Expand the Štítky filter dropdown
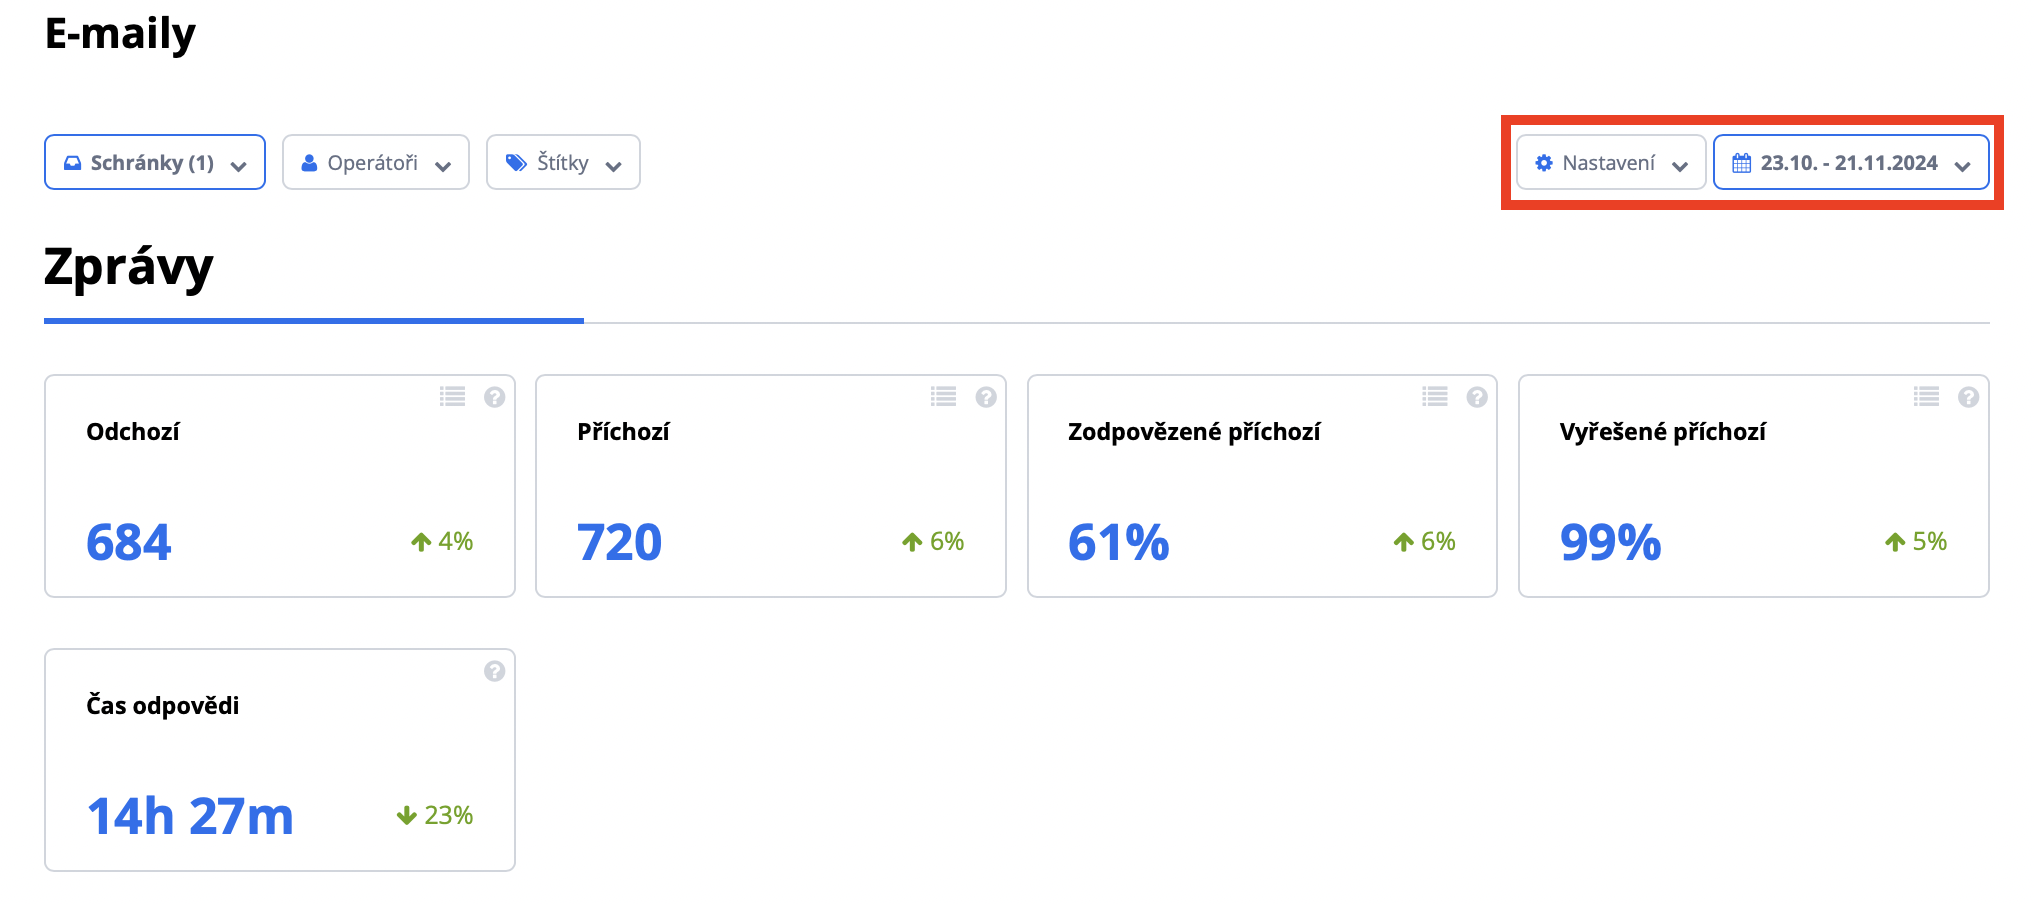Viewport: 2034px width, 904px height. click(563, 163)
